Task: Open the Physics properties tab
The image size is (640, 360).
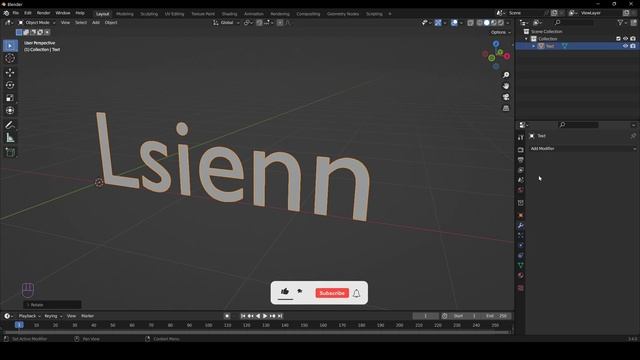Action: tap(520, 245)
